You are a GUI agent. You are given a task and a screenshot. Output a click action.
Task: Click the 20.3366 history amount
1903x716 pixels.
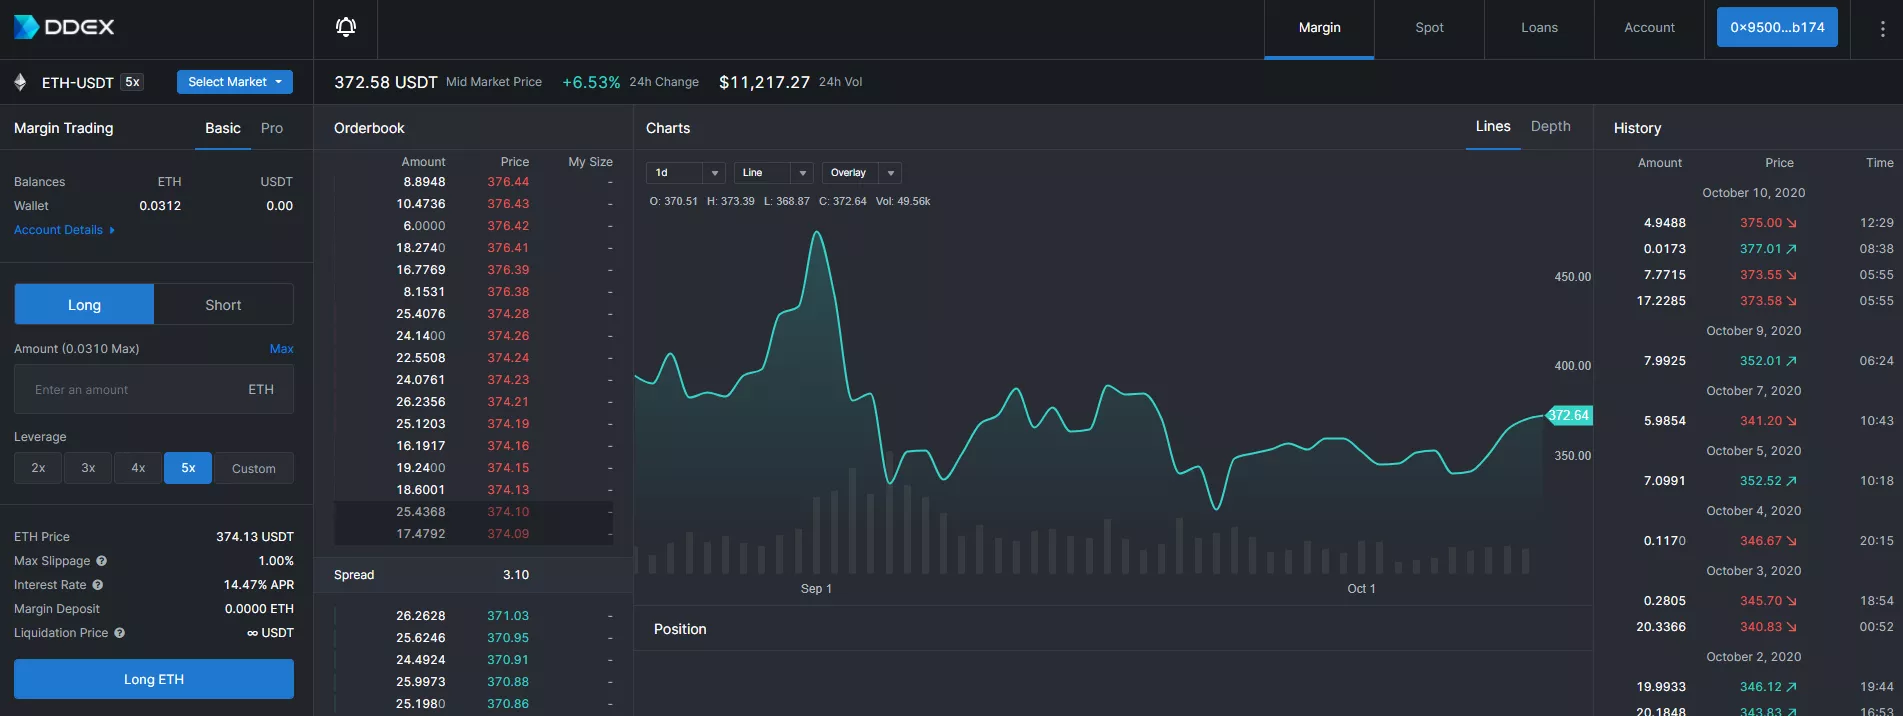click(x=1661, y=627)
